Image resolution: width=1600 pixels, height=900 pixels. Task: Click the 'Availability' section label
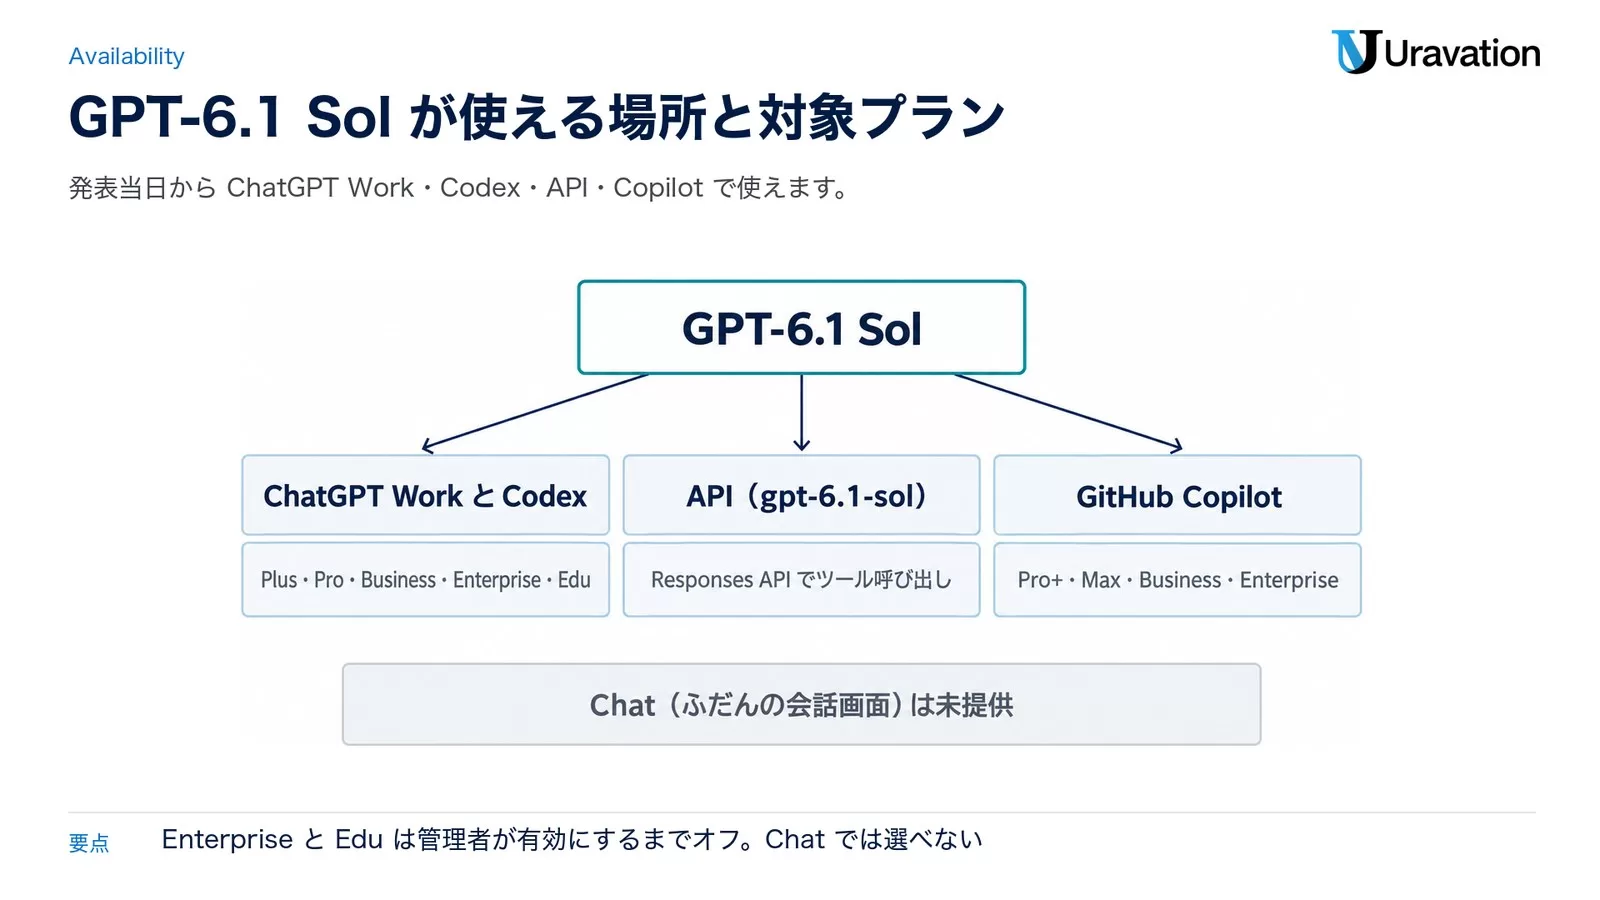click(x=126, y=57)
